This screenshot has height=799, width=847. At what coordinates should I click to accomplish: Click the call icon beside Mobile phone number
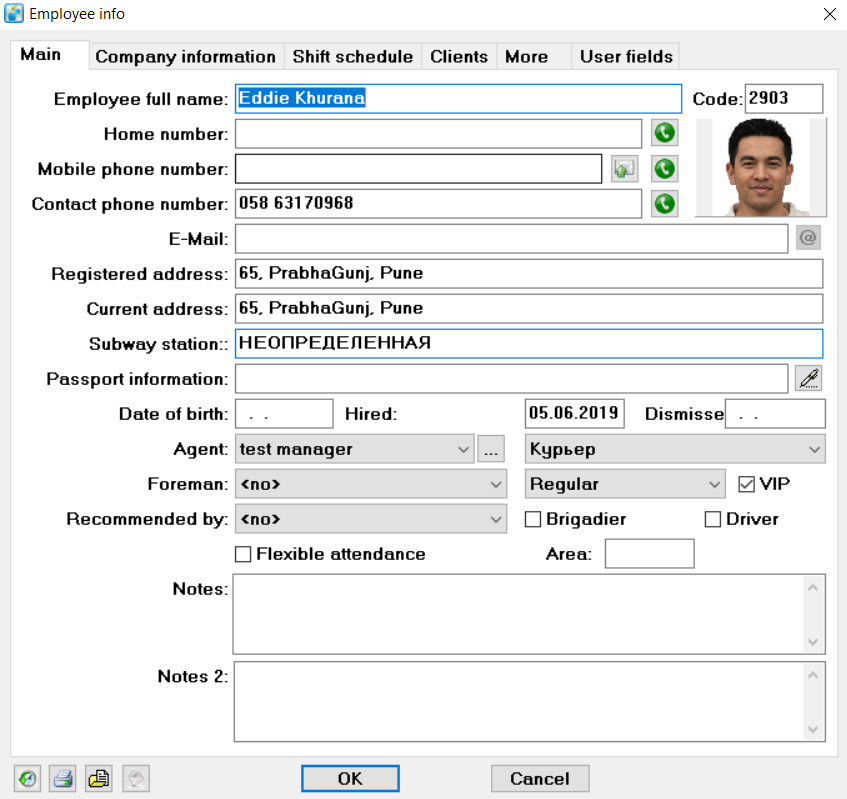point(664,169)
